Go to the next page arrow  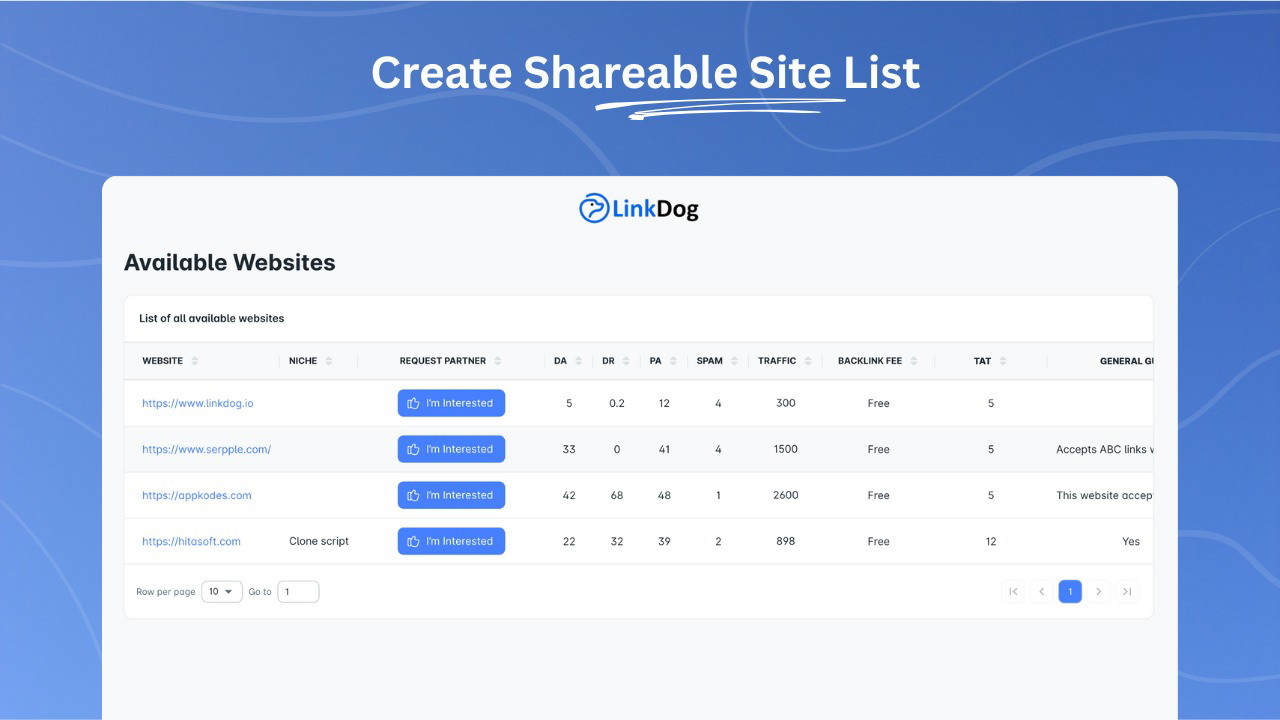click(x=1098, y=592)
